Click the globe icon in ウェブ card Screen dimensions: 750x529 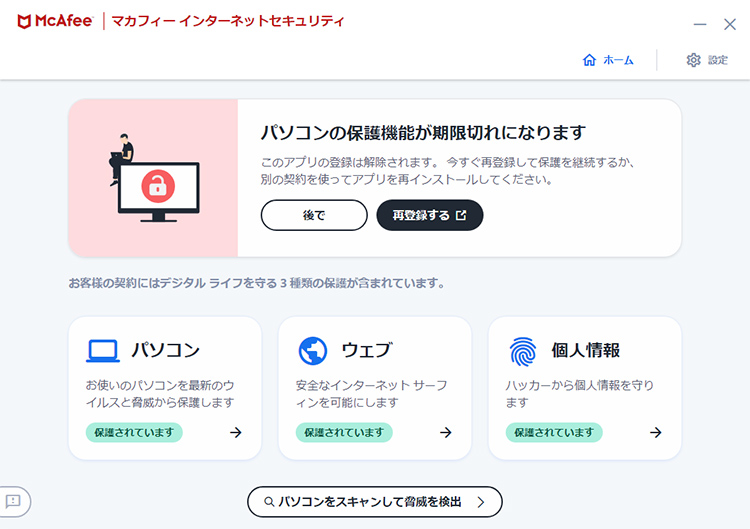click(x=313, y=351)
